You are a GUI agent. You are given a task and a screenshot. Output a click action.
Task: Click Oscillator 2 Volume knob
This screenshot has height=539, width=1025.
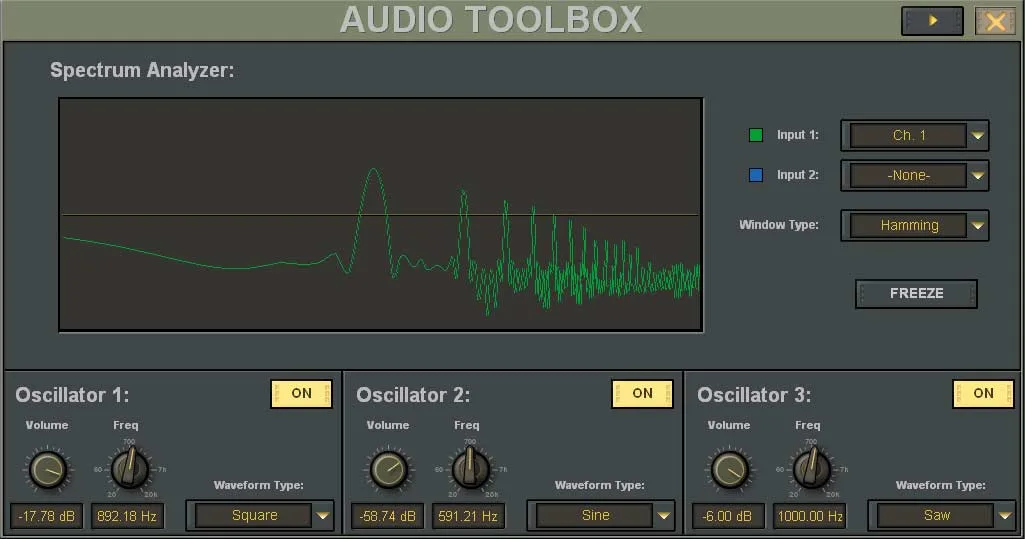(389, 470)
